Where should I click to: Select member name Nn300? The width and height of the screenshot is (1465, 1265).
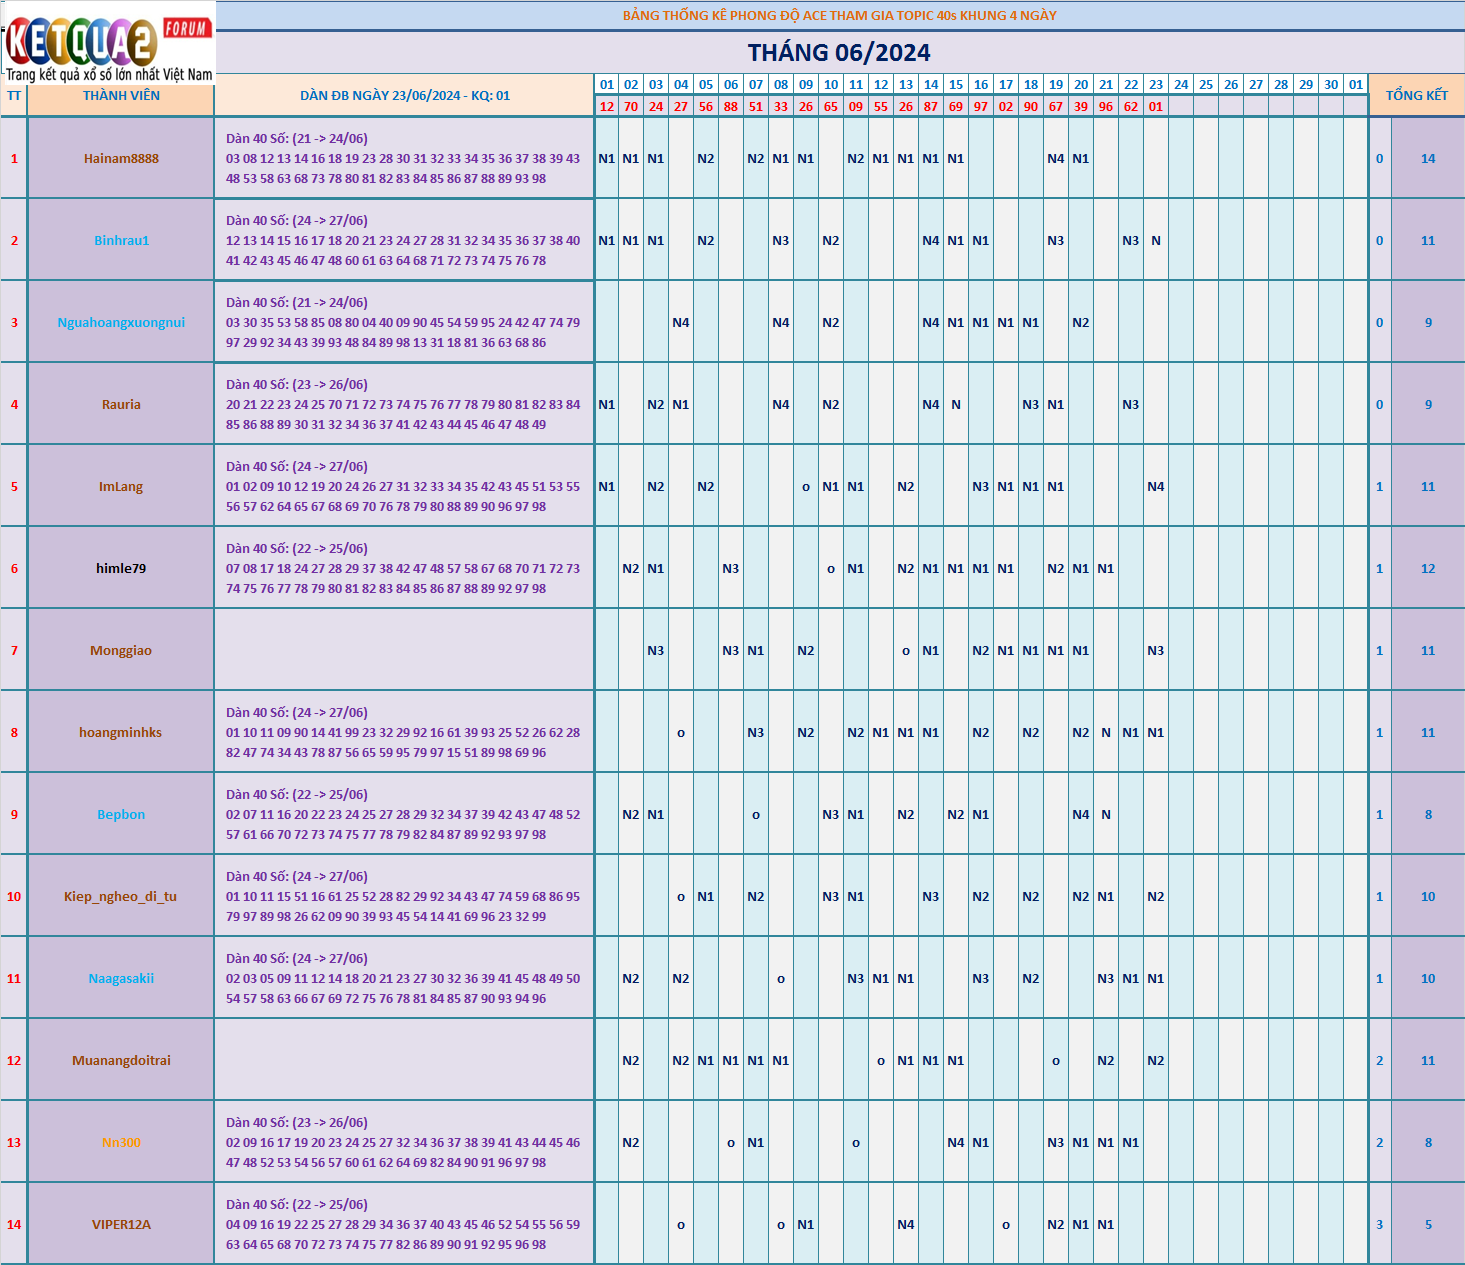click(x=121, y=1142)
